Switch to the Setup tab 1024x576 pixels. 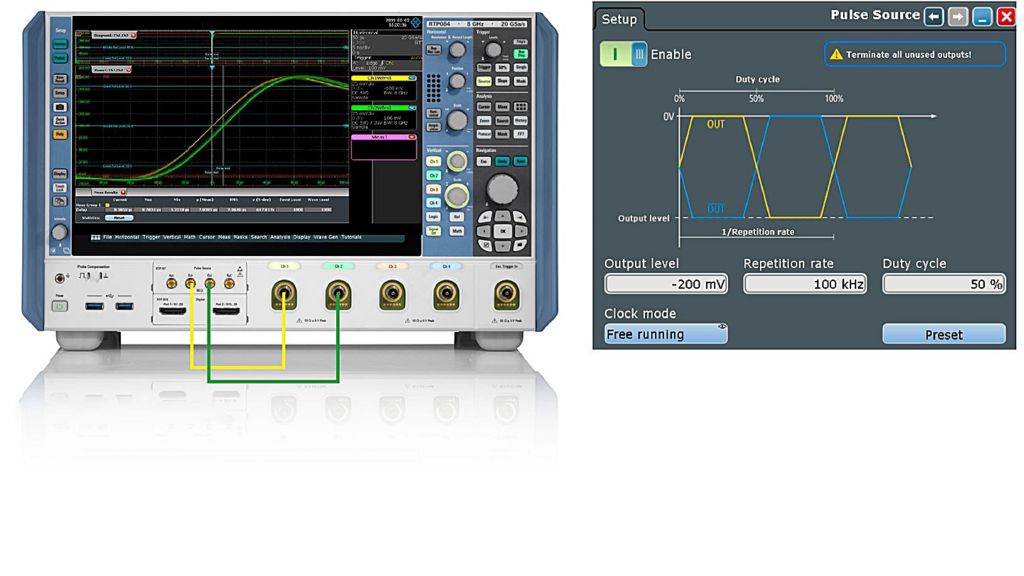point(619,19)
